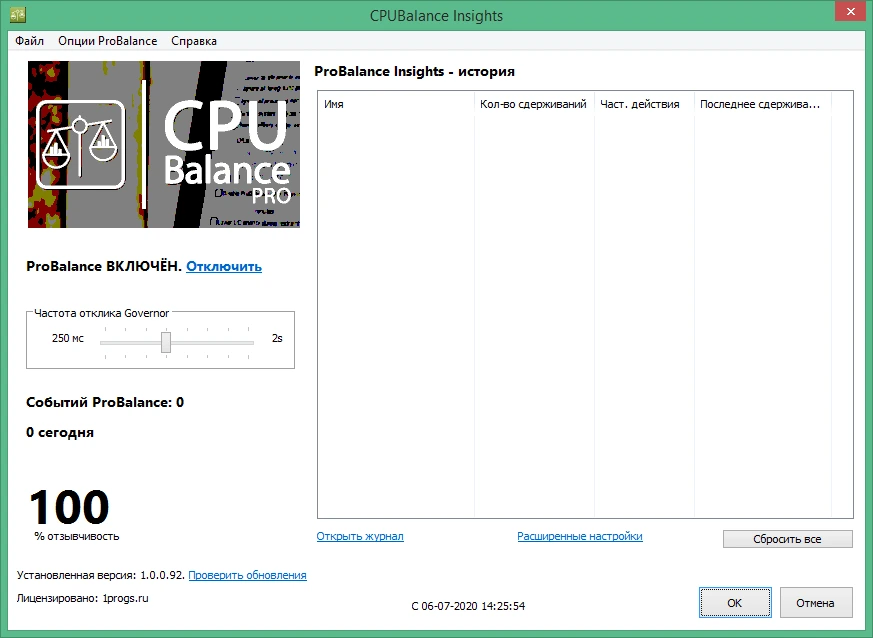Sort by the Част. действия column header
873x638 pixels.
(x=644, y=104)
